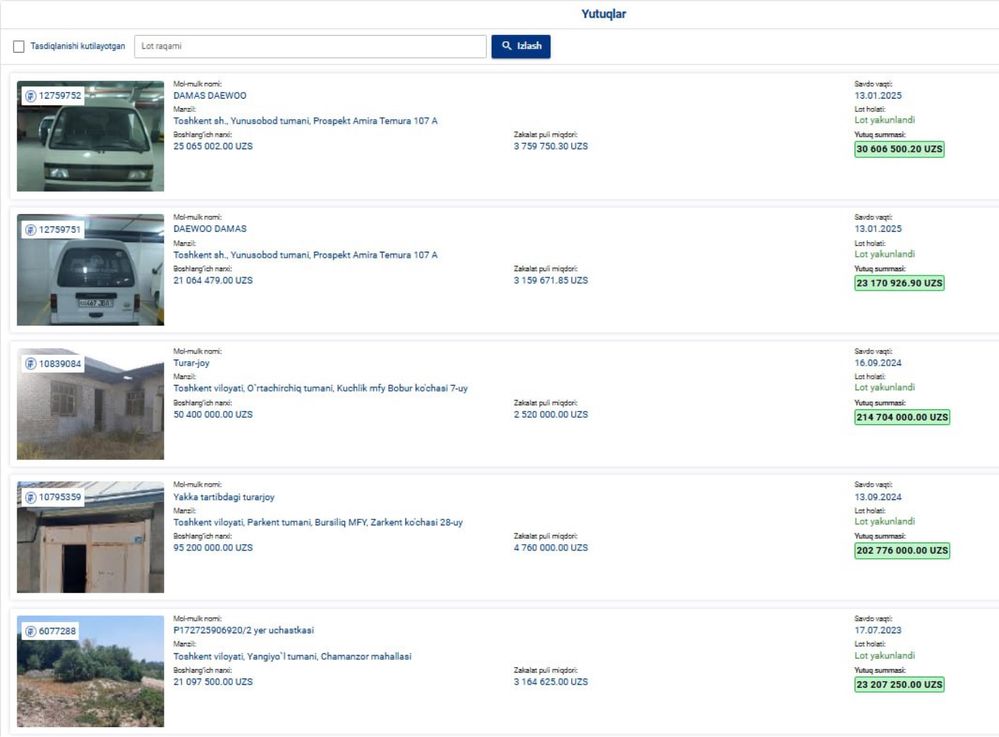999x737 pixels.
Task: Click starting price 21 064 479.00 UZS
Action: click(213, 280)
